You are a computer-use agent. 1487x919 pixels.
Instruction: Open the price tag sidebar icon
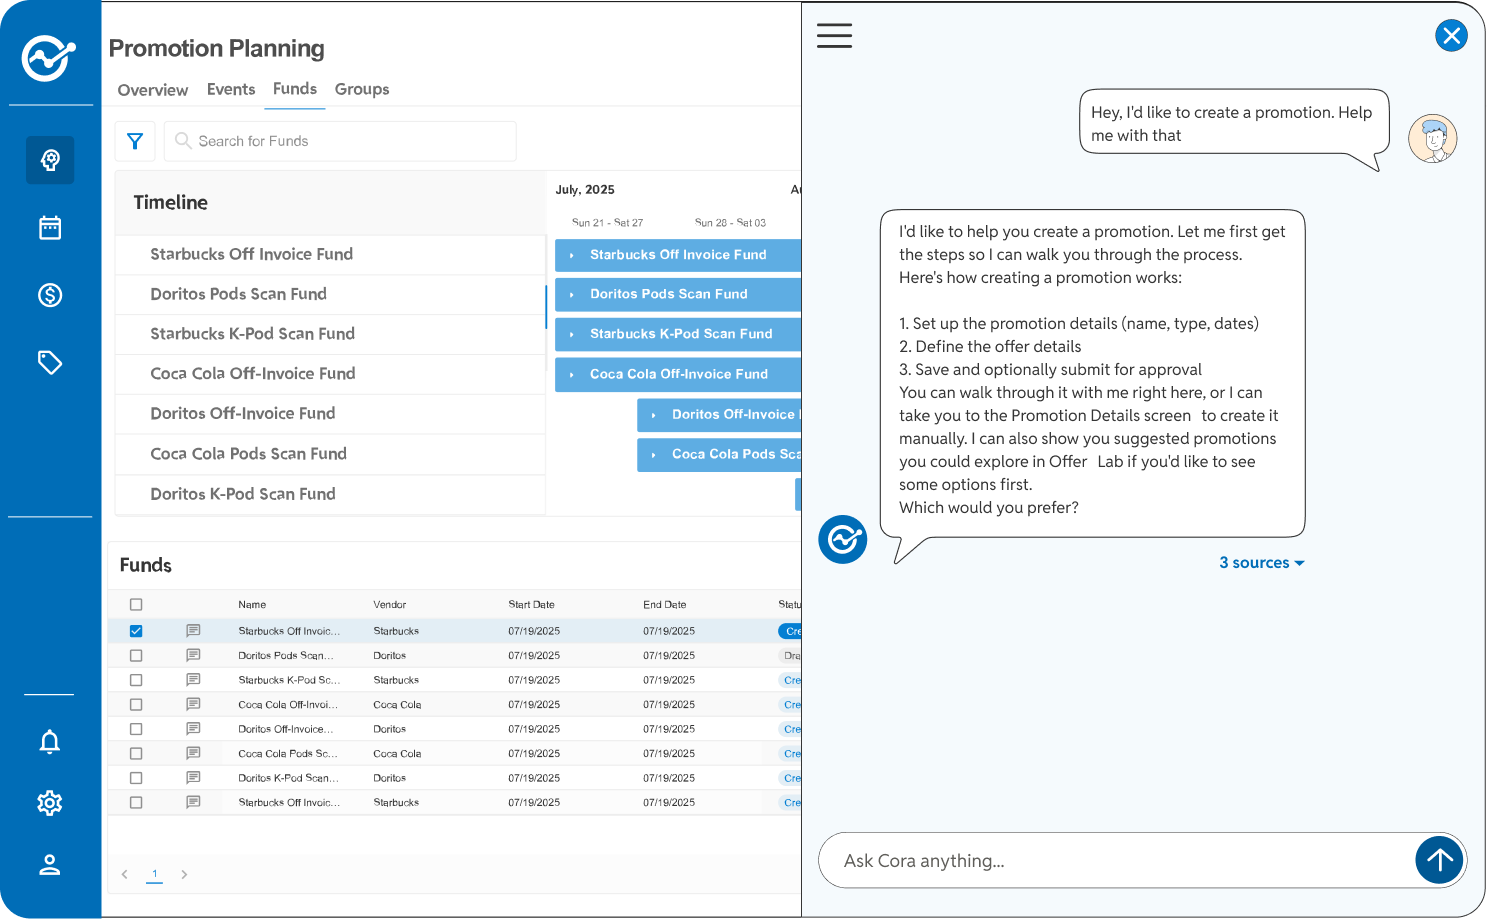[x=50, y=362]
